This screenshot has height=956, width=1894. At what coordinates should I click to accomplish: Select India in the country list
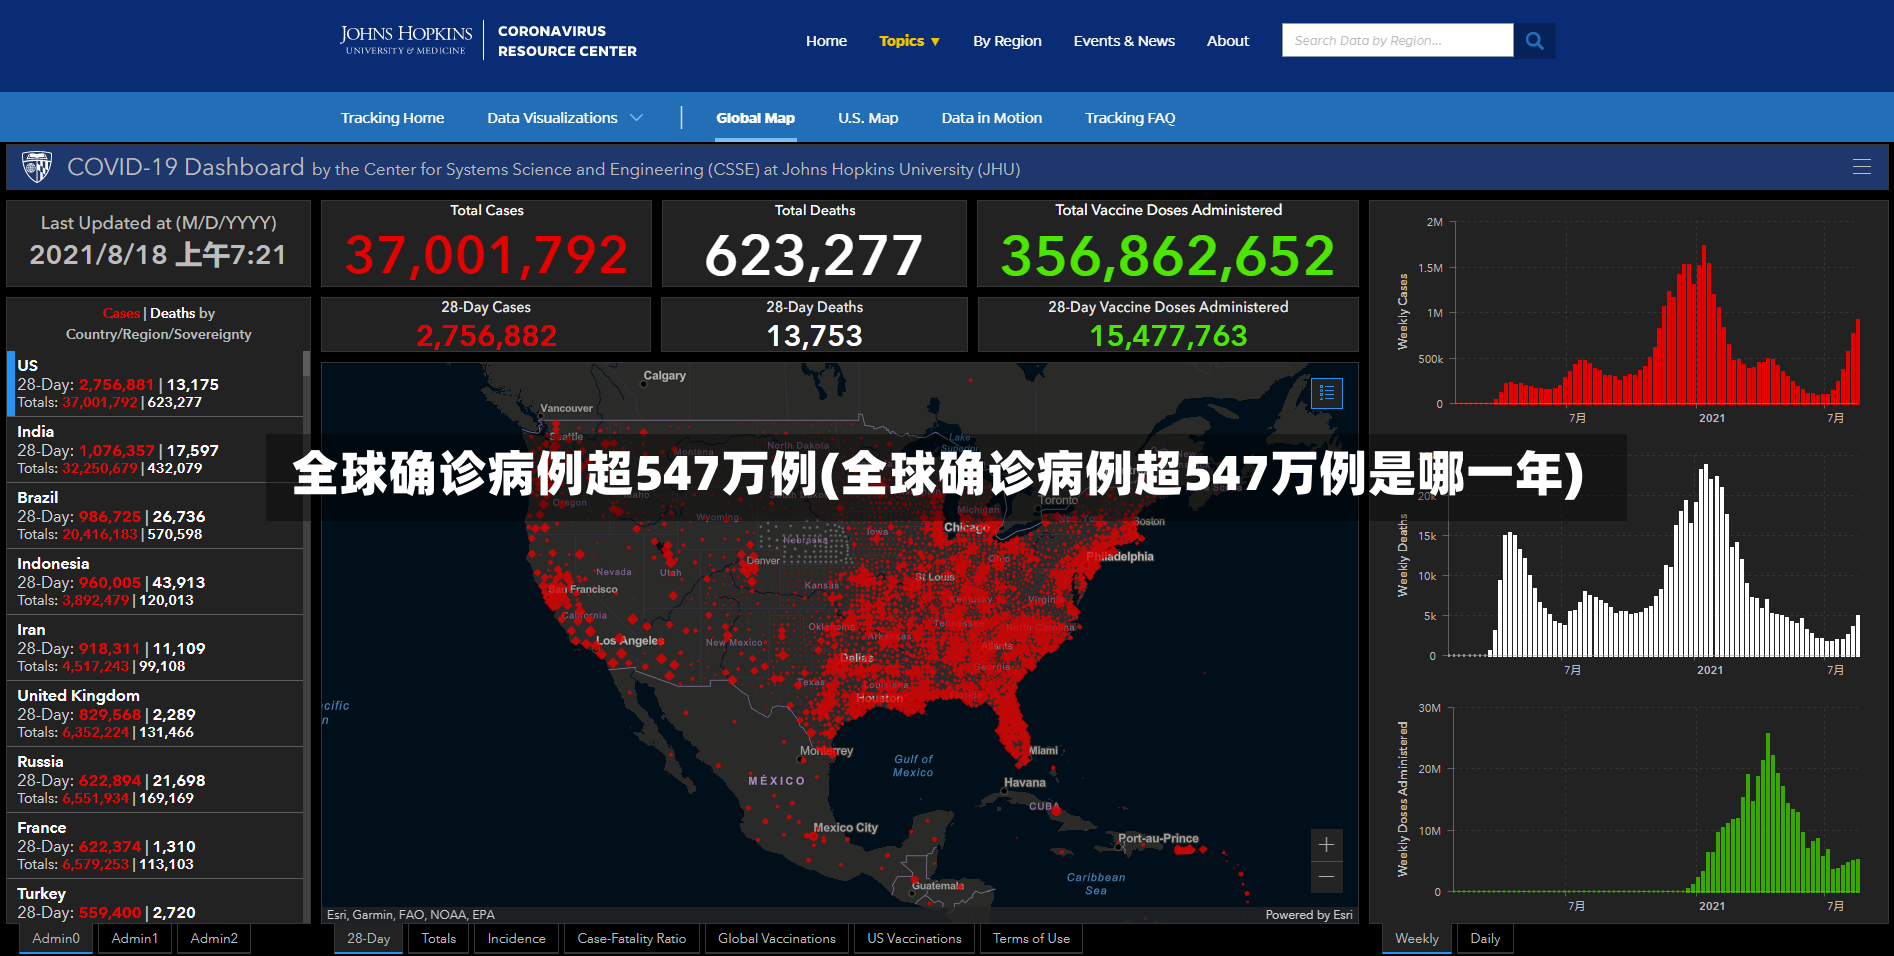click(x=155, y=449)
